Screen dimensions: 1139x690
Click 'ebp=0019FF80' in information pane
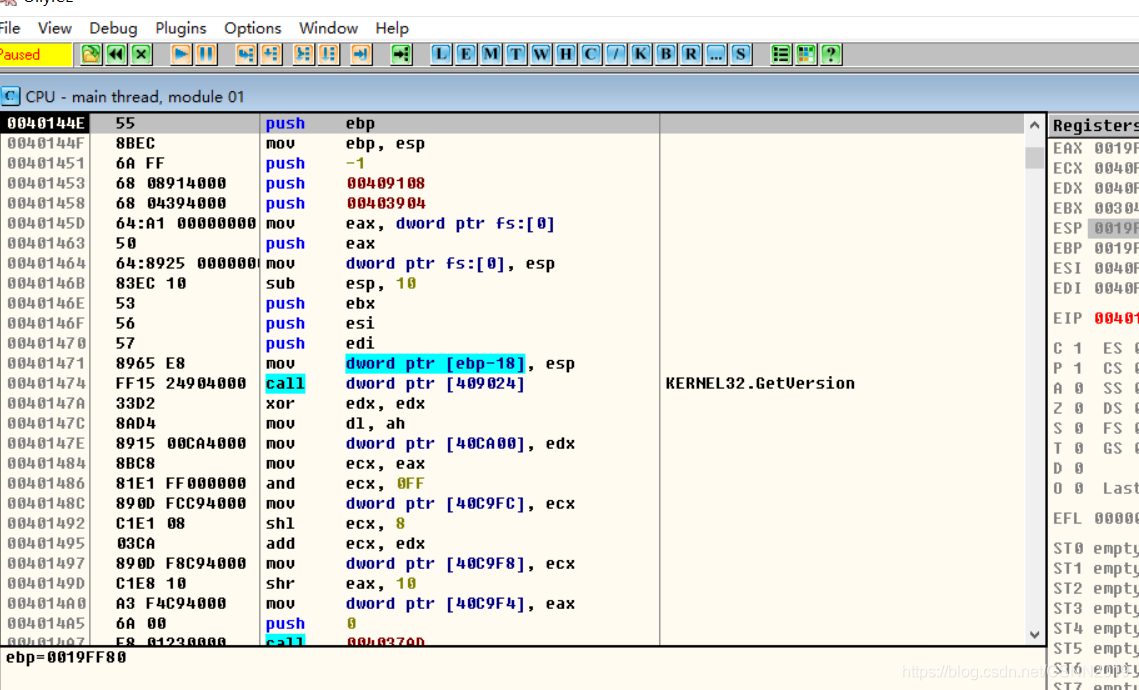(66, 657)
